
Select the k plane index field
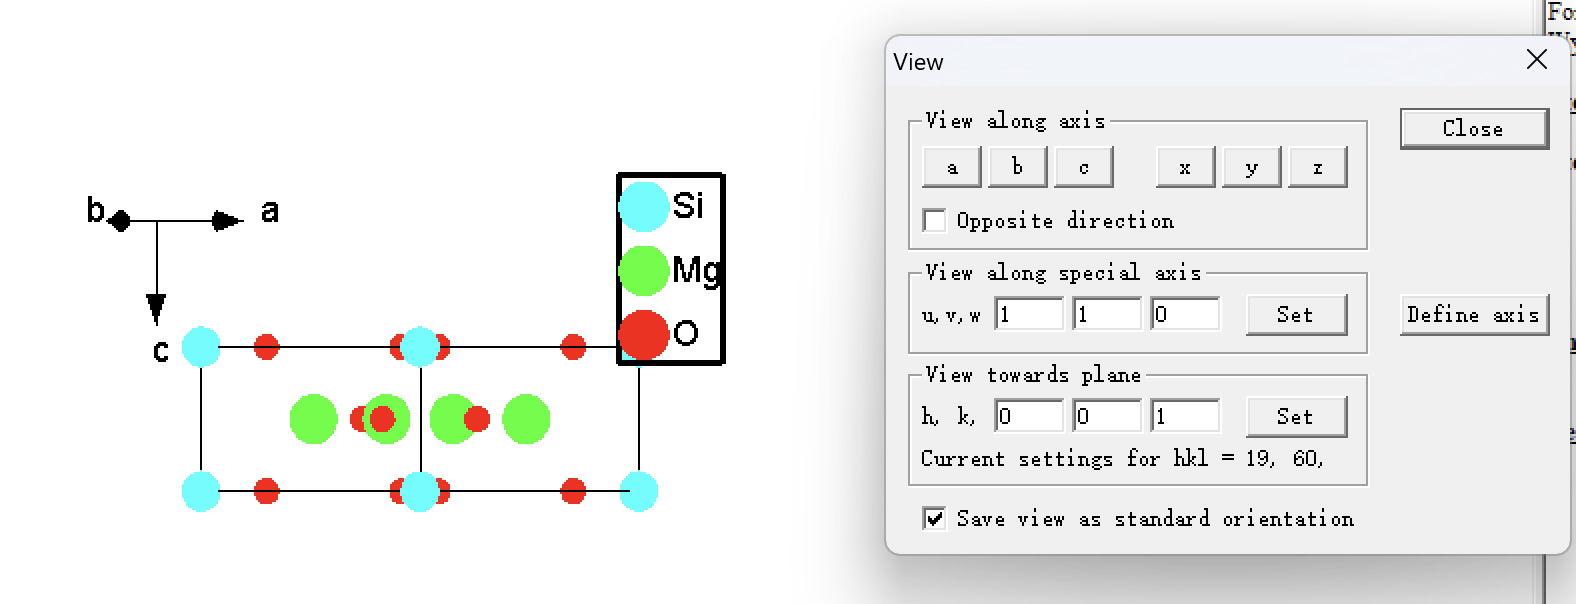pos(1106,416)
